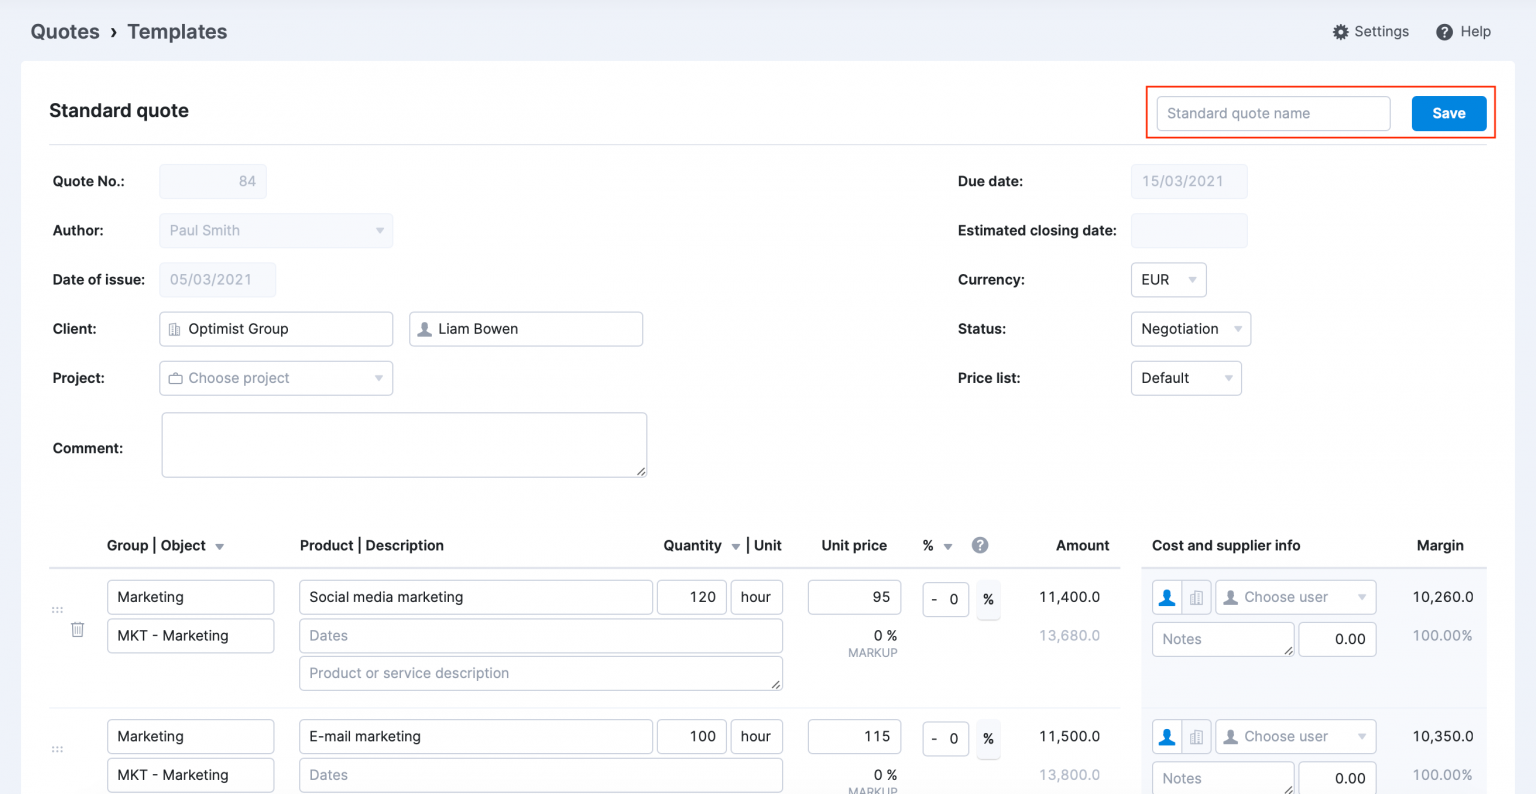The width and height of the screenshot is (1536, 794).
Task: Click the Comment text area
Action: [x=404, y=444]
